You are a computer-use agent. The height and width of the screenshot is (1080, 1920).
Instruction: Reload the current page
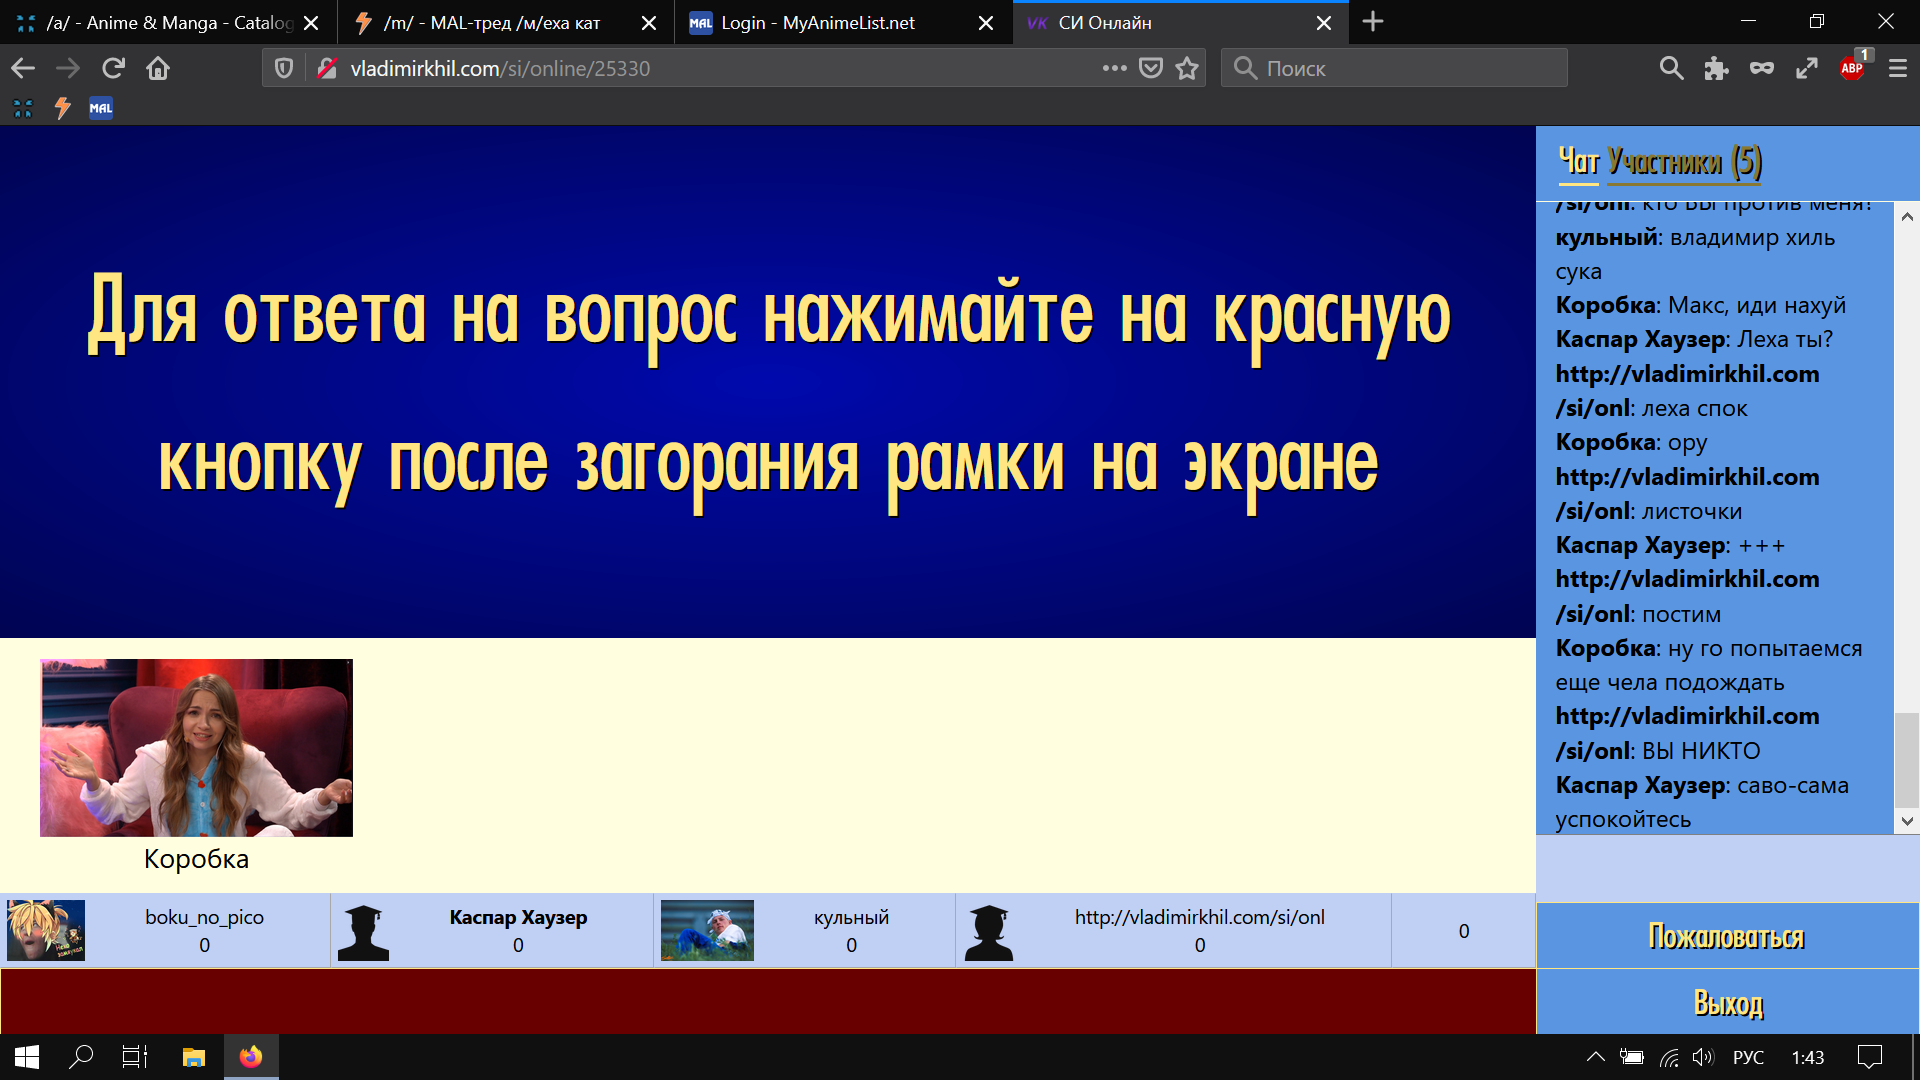point(113,68)
